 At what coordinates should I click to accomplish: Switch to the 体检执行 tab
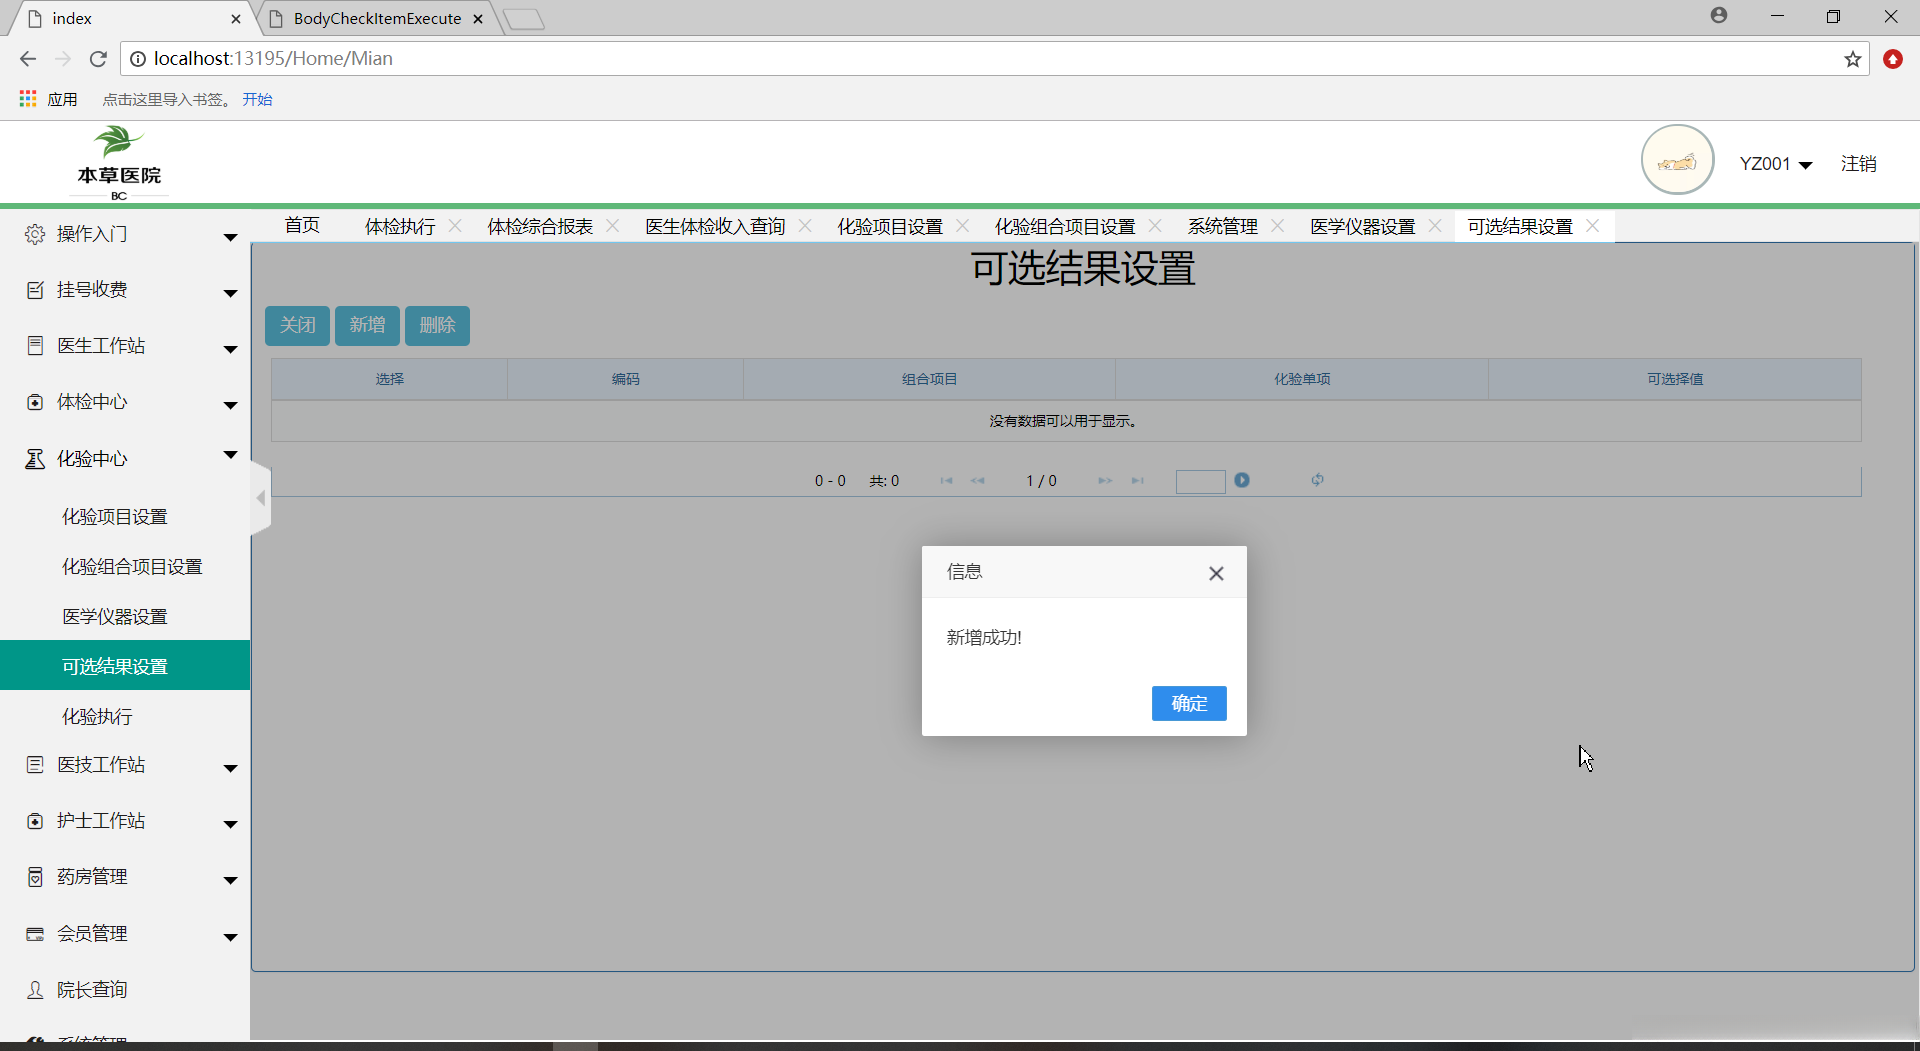pos(400,226)
